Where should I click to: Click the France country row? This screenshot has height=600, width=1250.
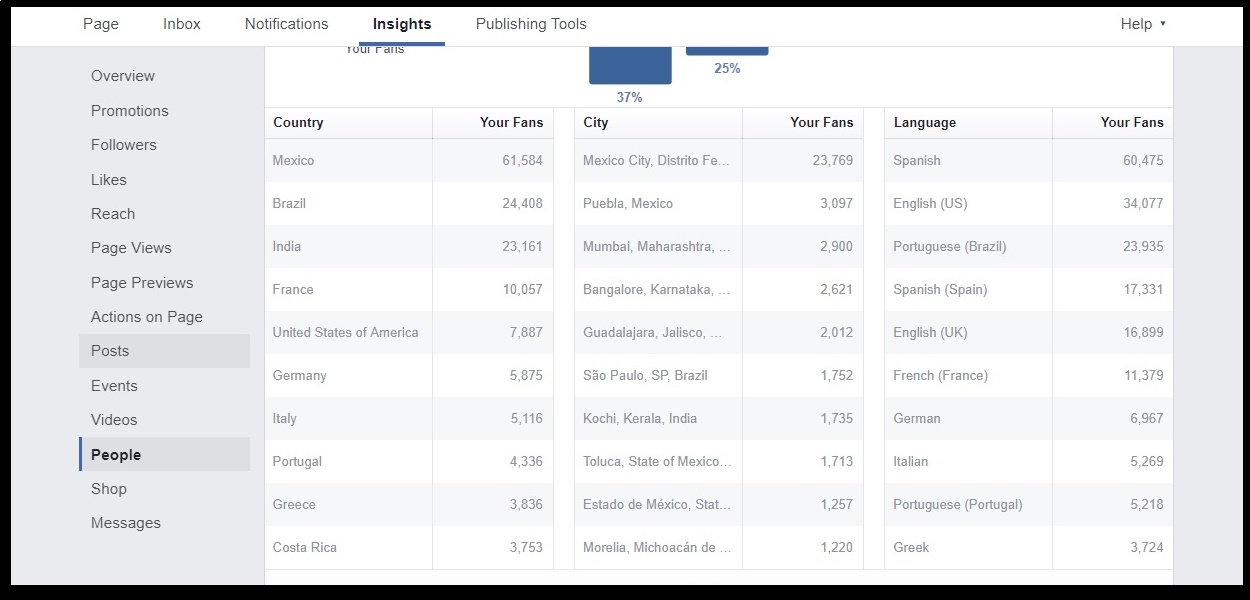[409, 289]
